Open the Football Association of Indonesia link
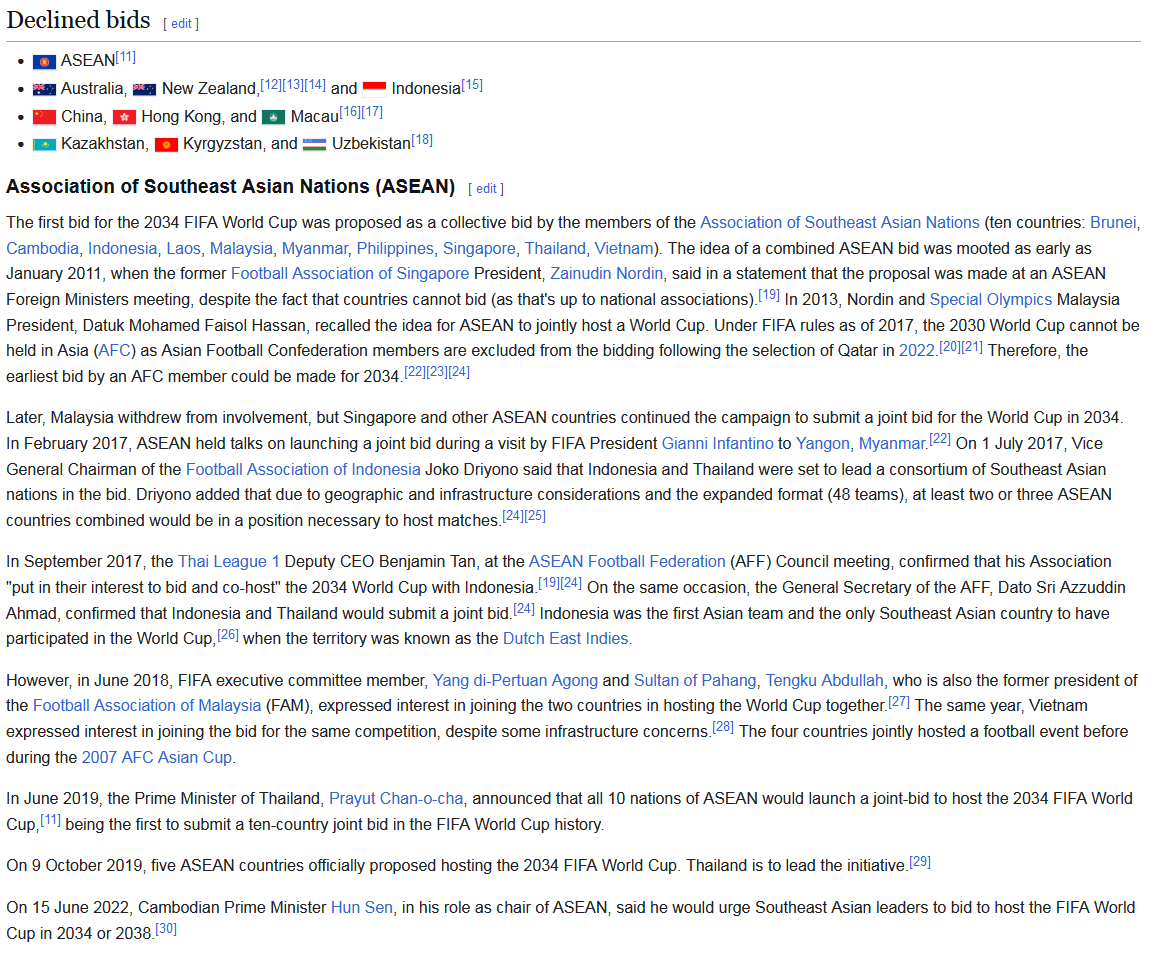Image resolution: width=1154 pixels, height=961 pixels. click(x=303, y=469)
